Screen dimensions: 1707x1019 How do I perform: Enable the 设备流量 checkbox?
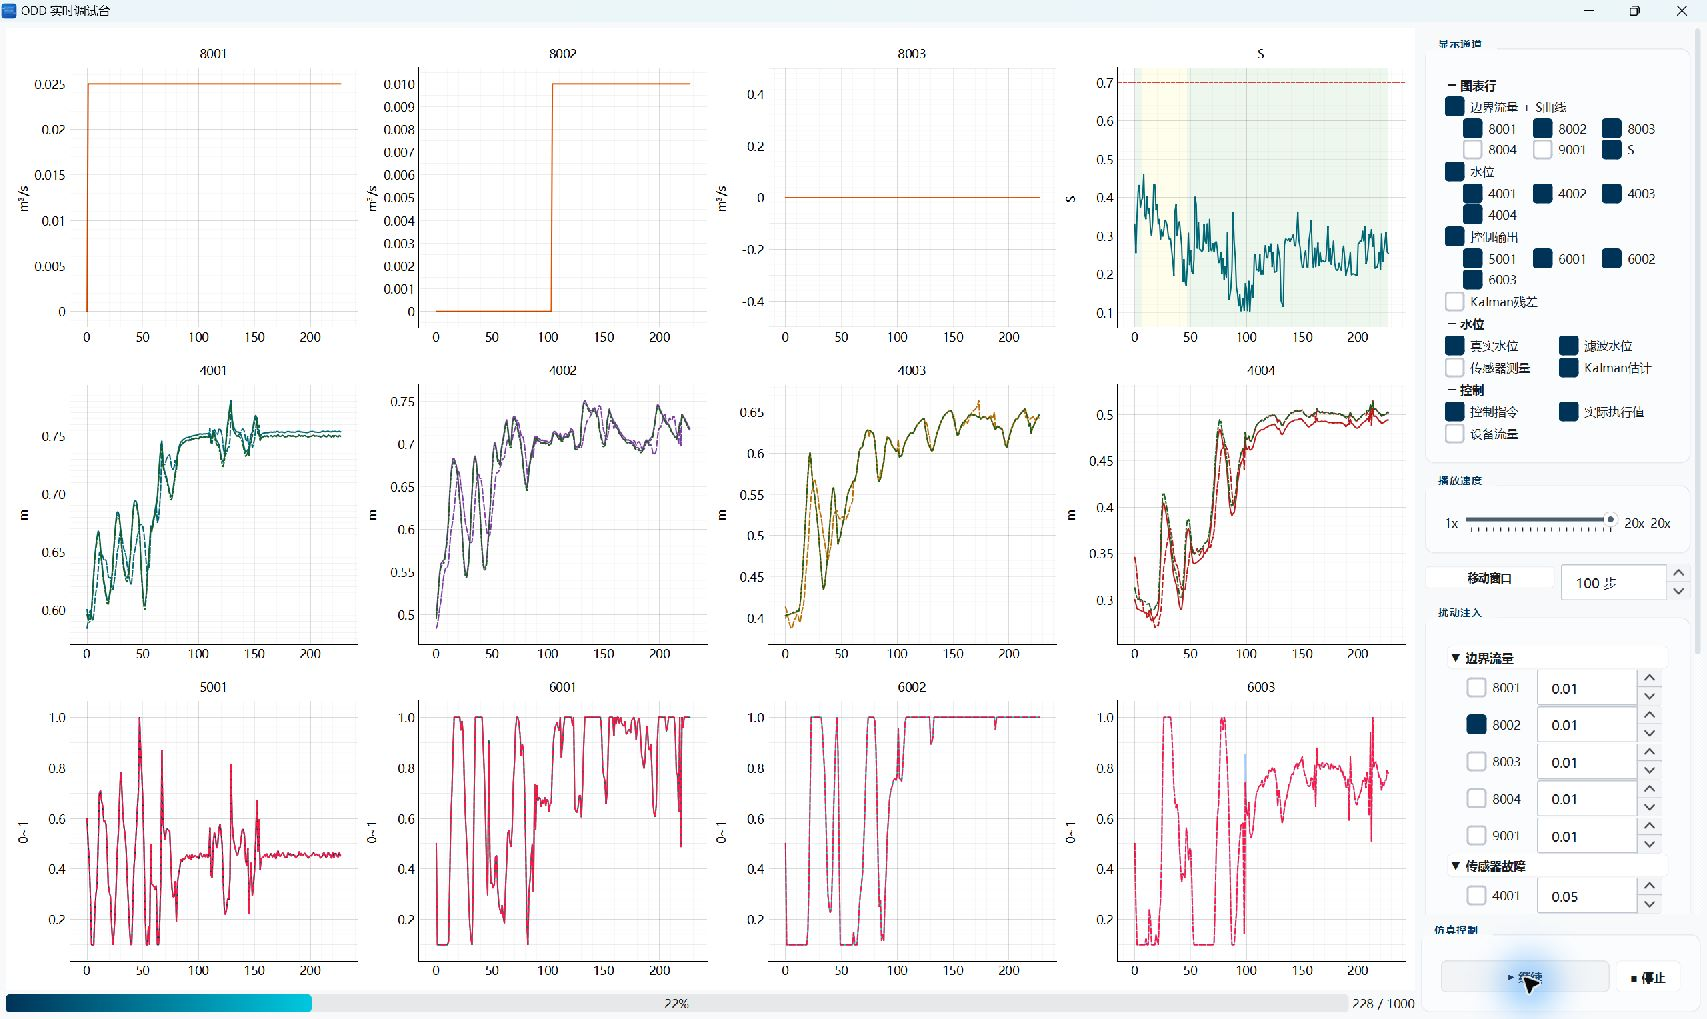click(1455, 433)
